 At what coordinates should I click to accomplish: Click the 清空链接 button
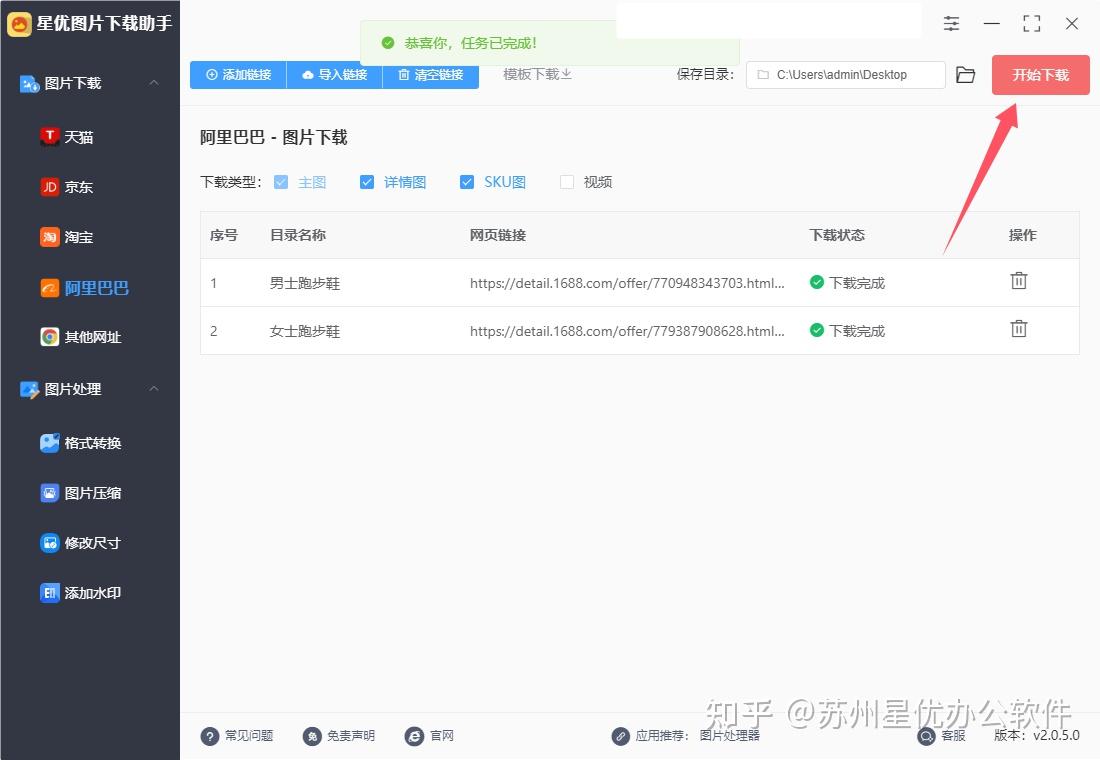click(x=430, y=74)
